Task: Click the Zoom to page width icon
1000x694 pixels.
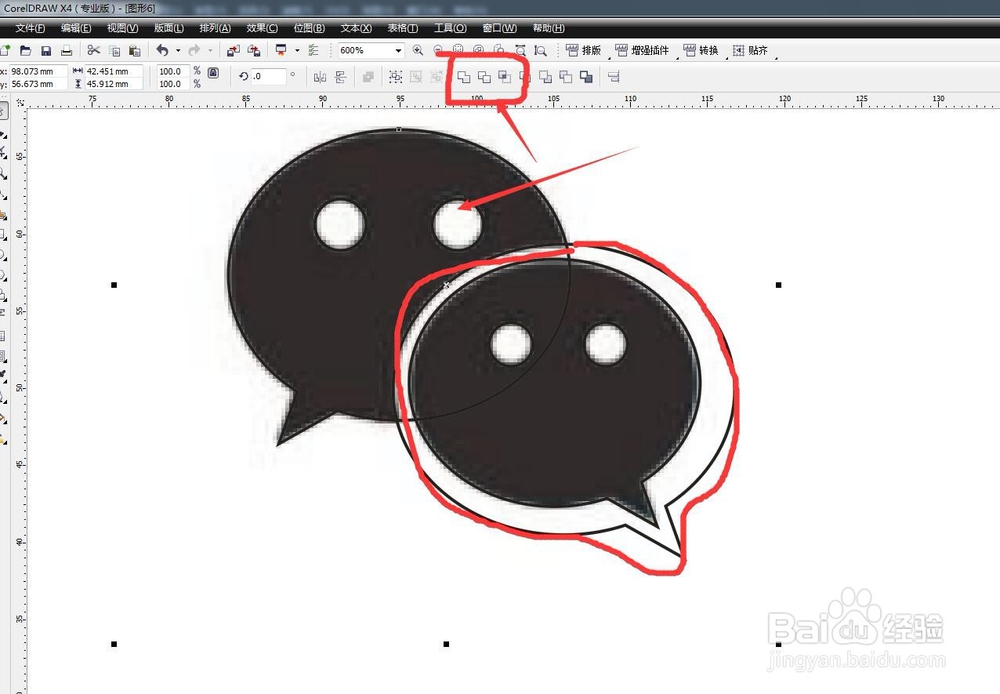Action: click(x=520, y=50)
